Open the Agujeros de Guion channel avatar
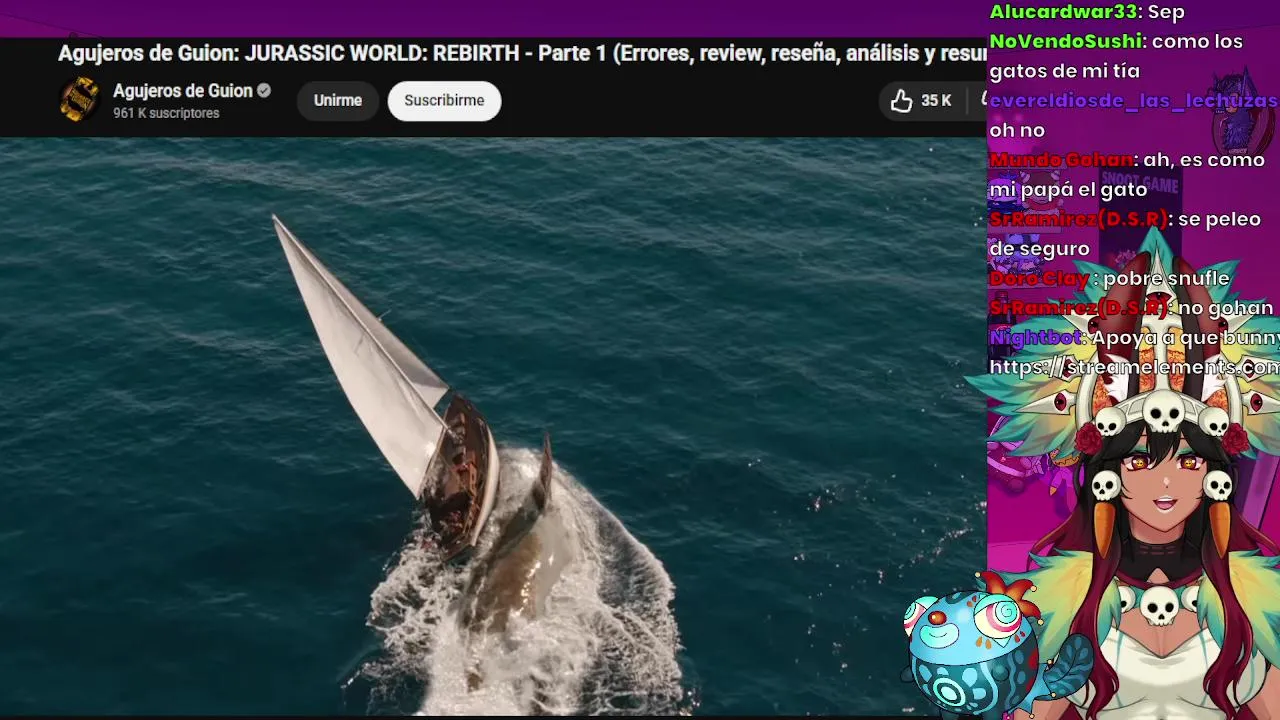This screenshot has width=1280, height=720. pos(79,100)
